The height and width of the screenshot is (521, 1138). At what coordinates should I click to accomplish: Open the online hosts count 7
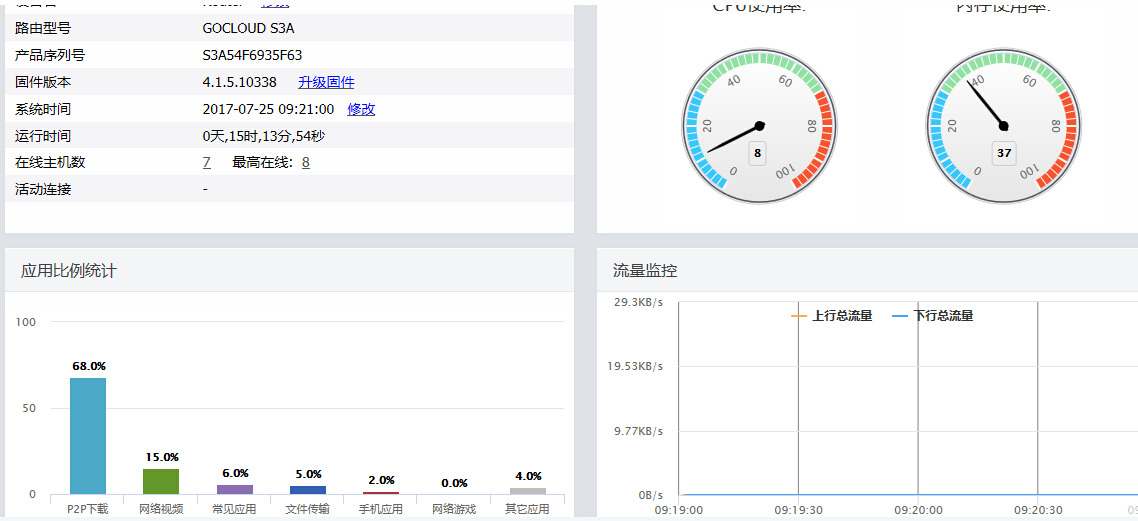pos(206,162)
